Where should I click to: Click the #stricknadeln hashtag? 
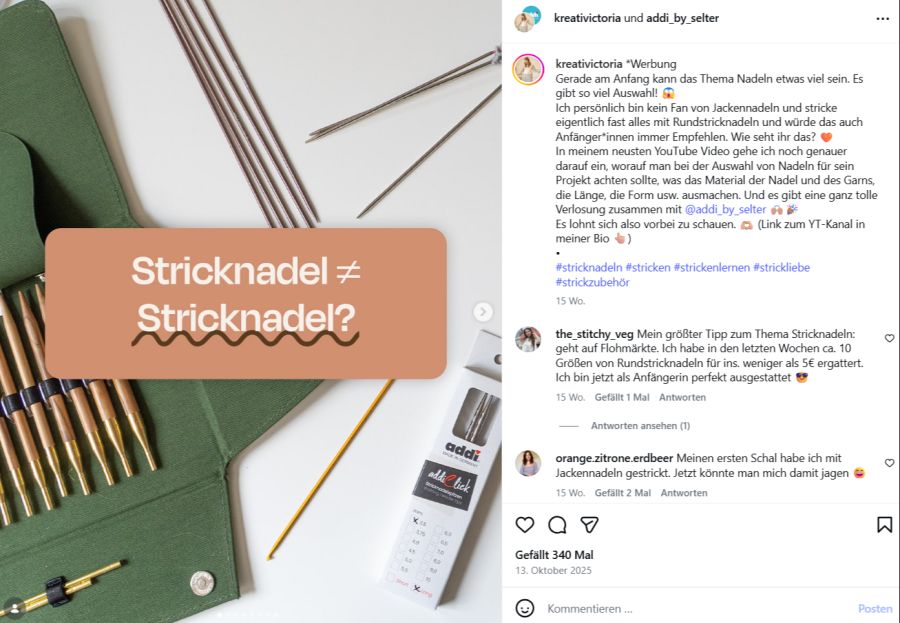pyautogui.click(x=589, y=267)
